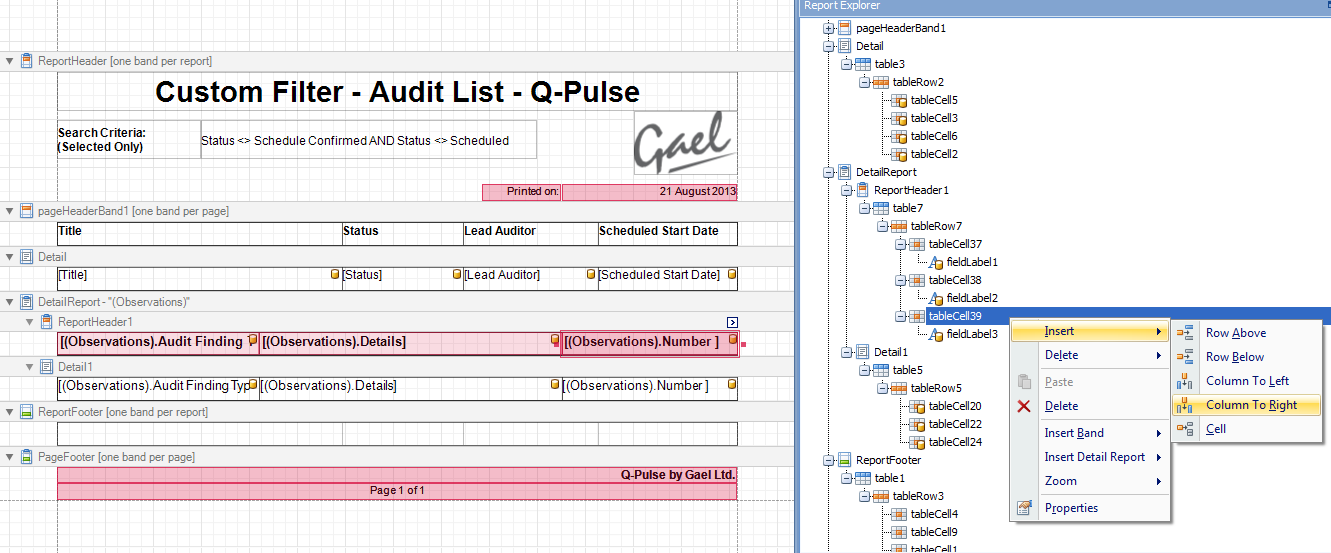Image resolution: width=1331 pixels, height=553 pixels.
Task: Click the Cell insert icon
Action: coord(1186,429)
